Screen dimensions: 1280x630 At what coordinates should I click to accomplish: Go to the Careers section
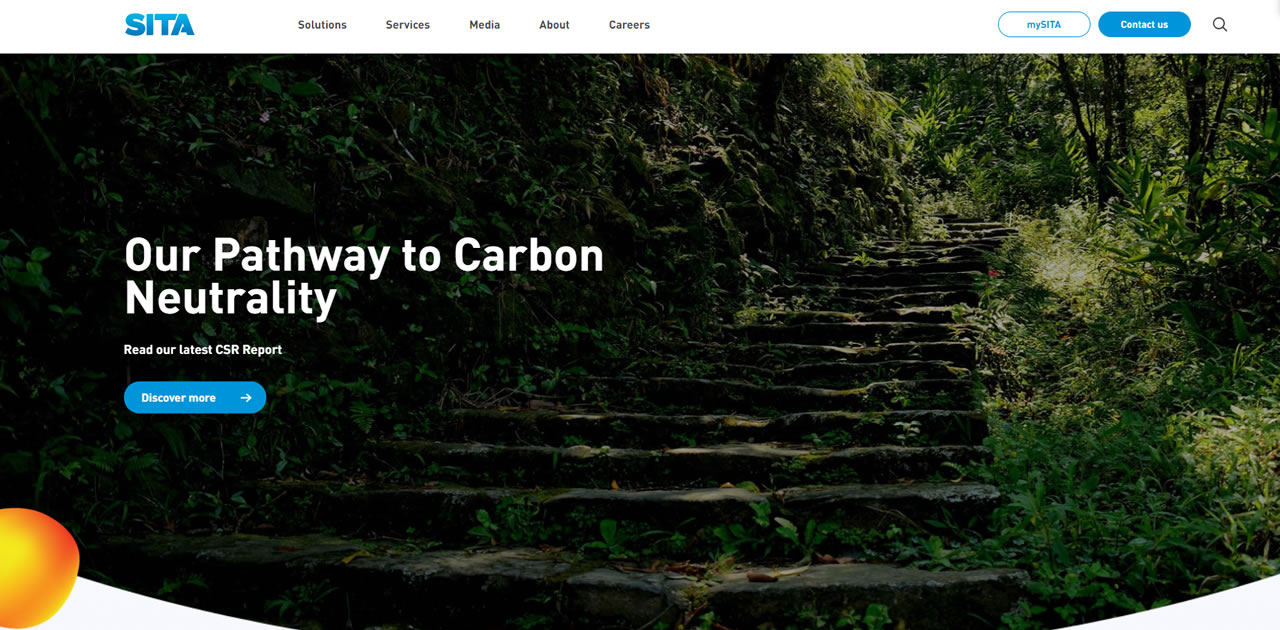pos(629,25)
